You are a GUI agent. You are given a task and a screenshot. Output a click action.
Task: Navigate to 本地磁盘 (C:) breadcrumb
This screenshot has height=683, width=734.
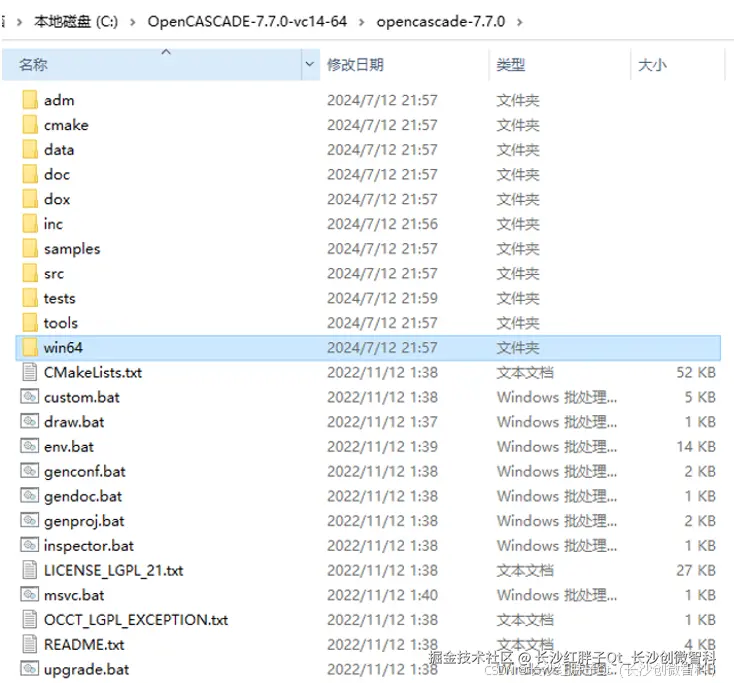76,22
